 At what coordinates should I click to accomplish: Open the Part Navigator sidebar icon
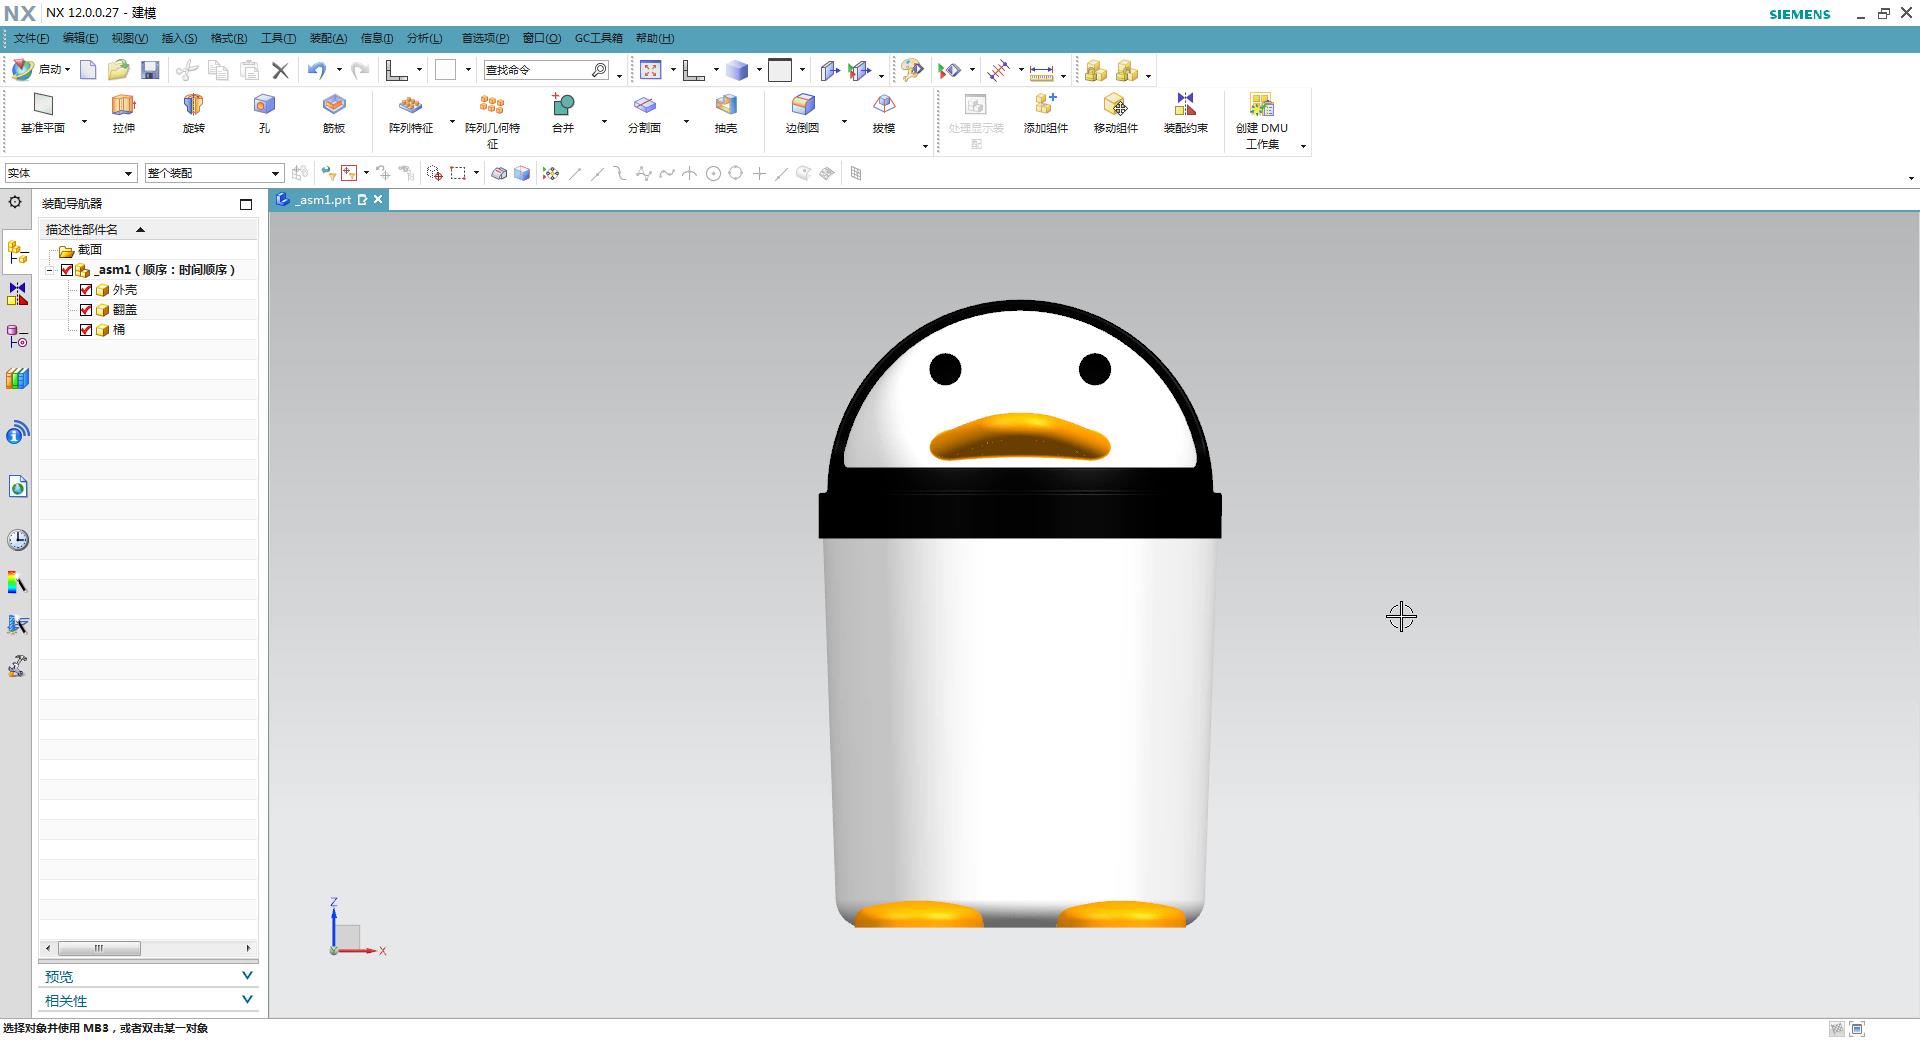click(x=17, y=337)
